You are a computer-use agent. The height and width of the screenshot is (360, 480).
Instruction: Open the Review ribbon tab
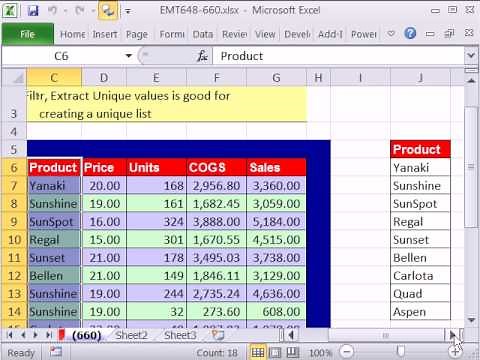[234, 34]
